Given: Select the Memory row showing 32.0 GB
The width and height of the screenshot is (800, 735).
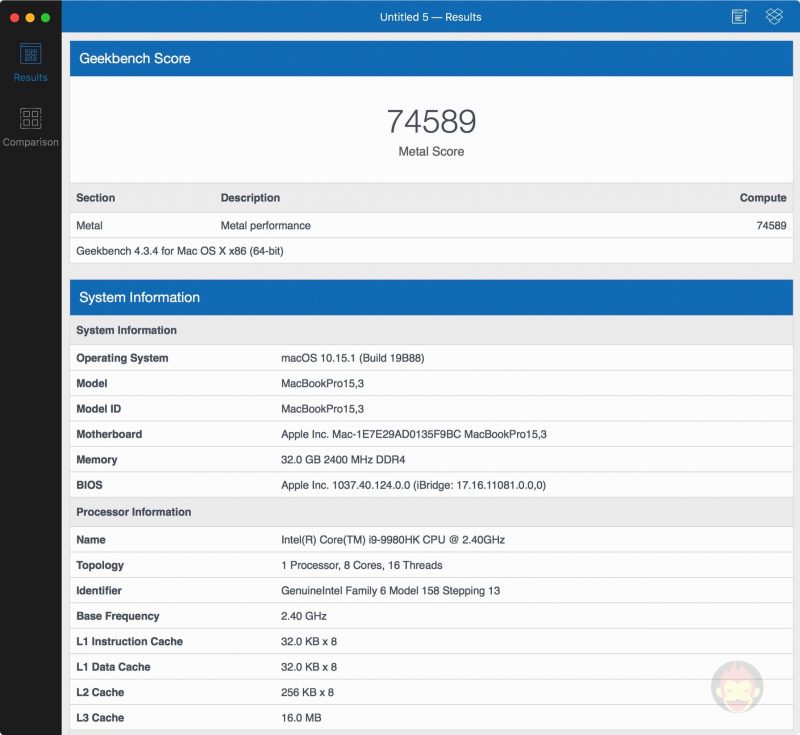Looking at the screenshot, I should (x=300, y=459).
